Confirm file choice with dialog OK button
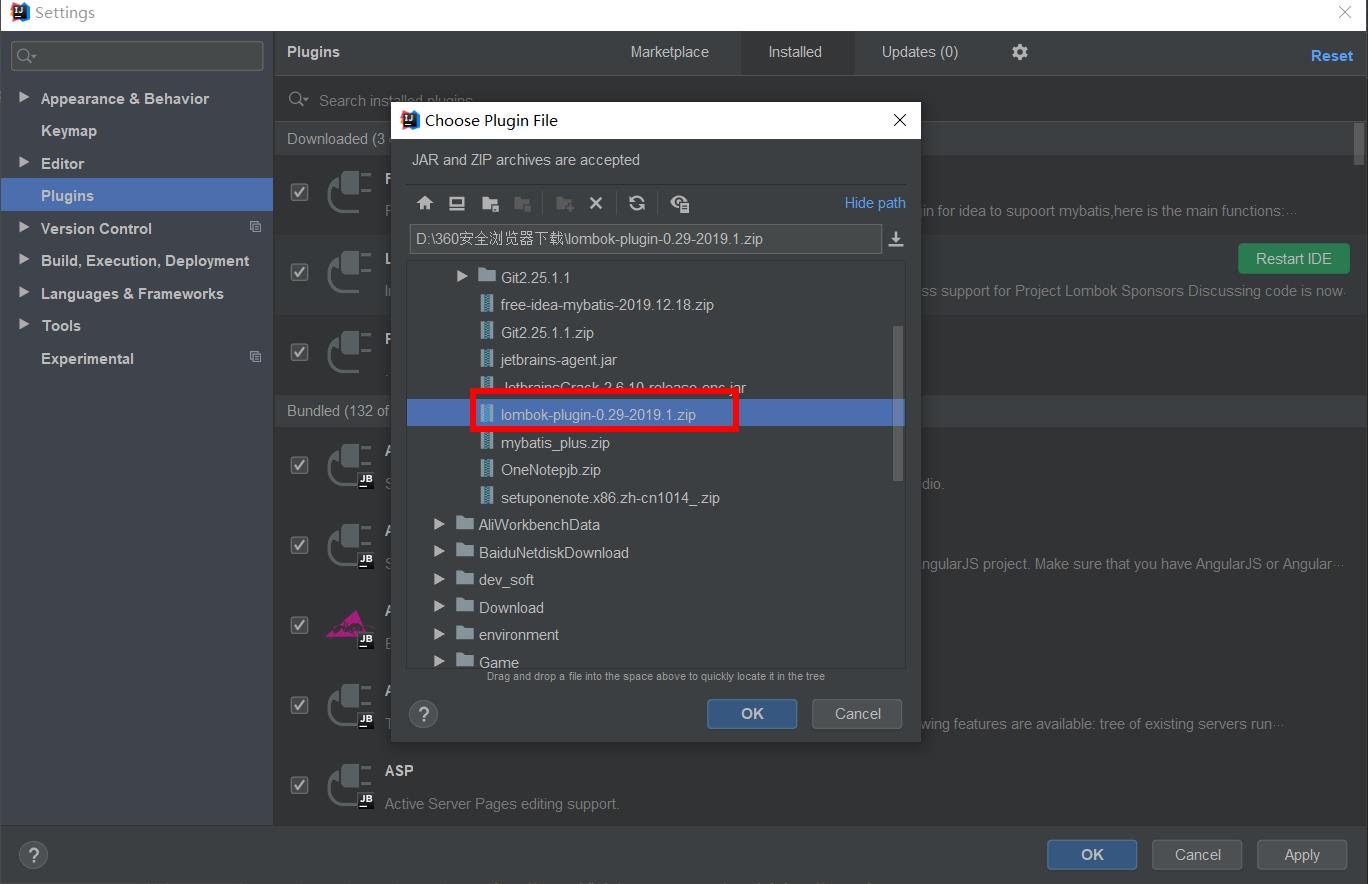 coord(752,714)
